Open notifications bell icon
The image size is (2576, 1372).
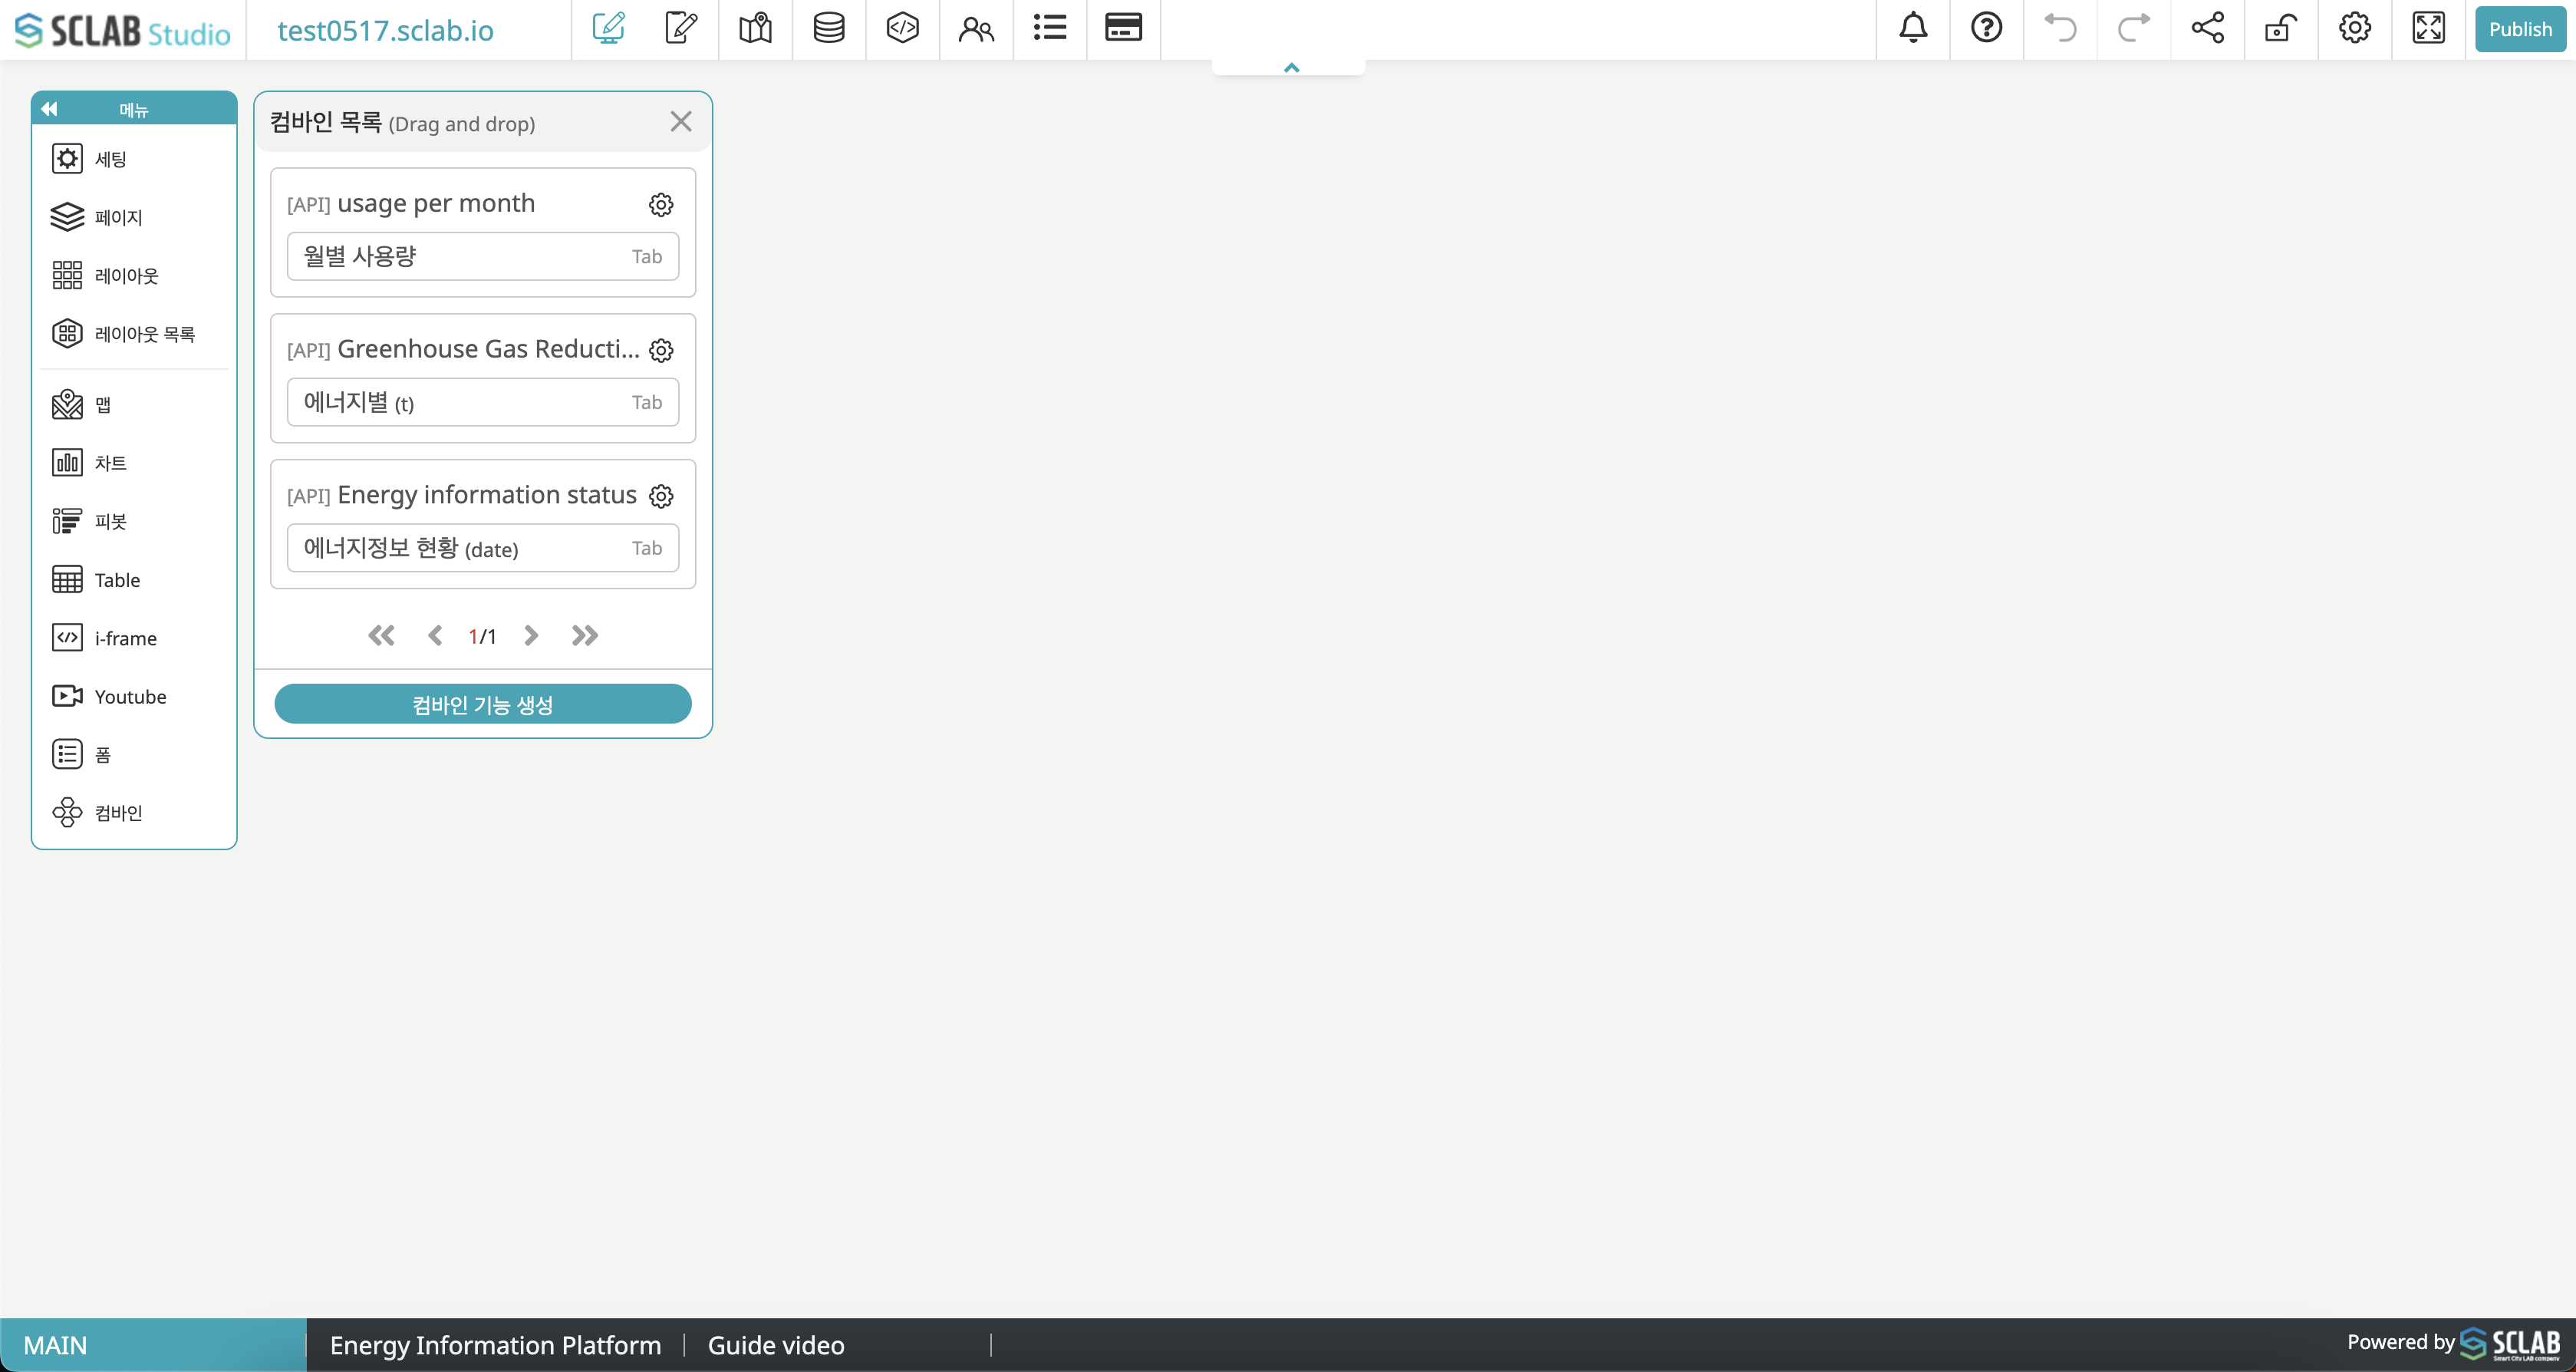(x=1913, y=28)
